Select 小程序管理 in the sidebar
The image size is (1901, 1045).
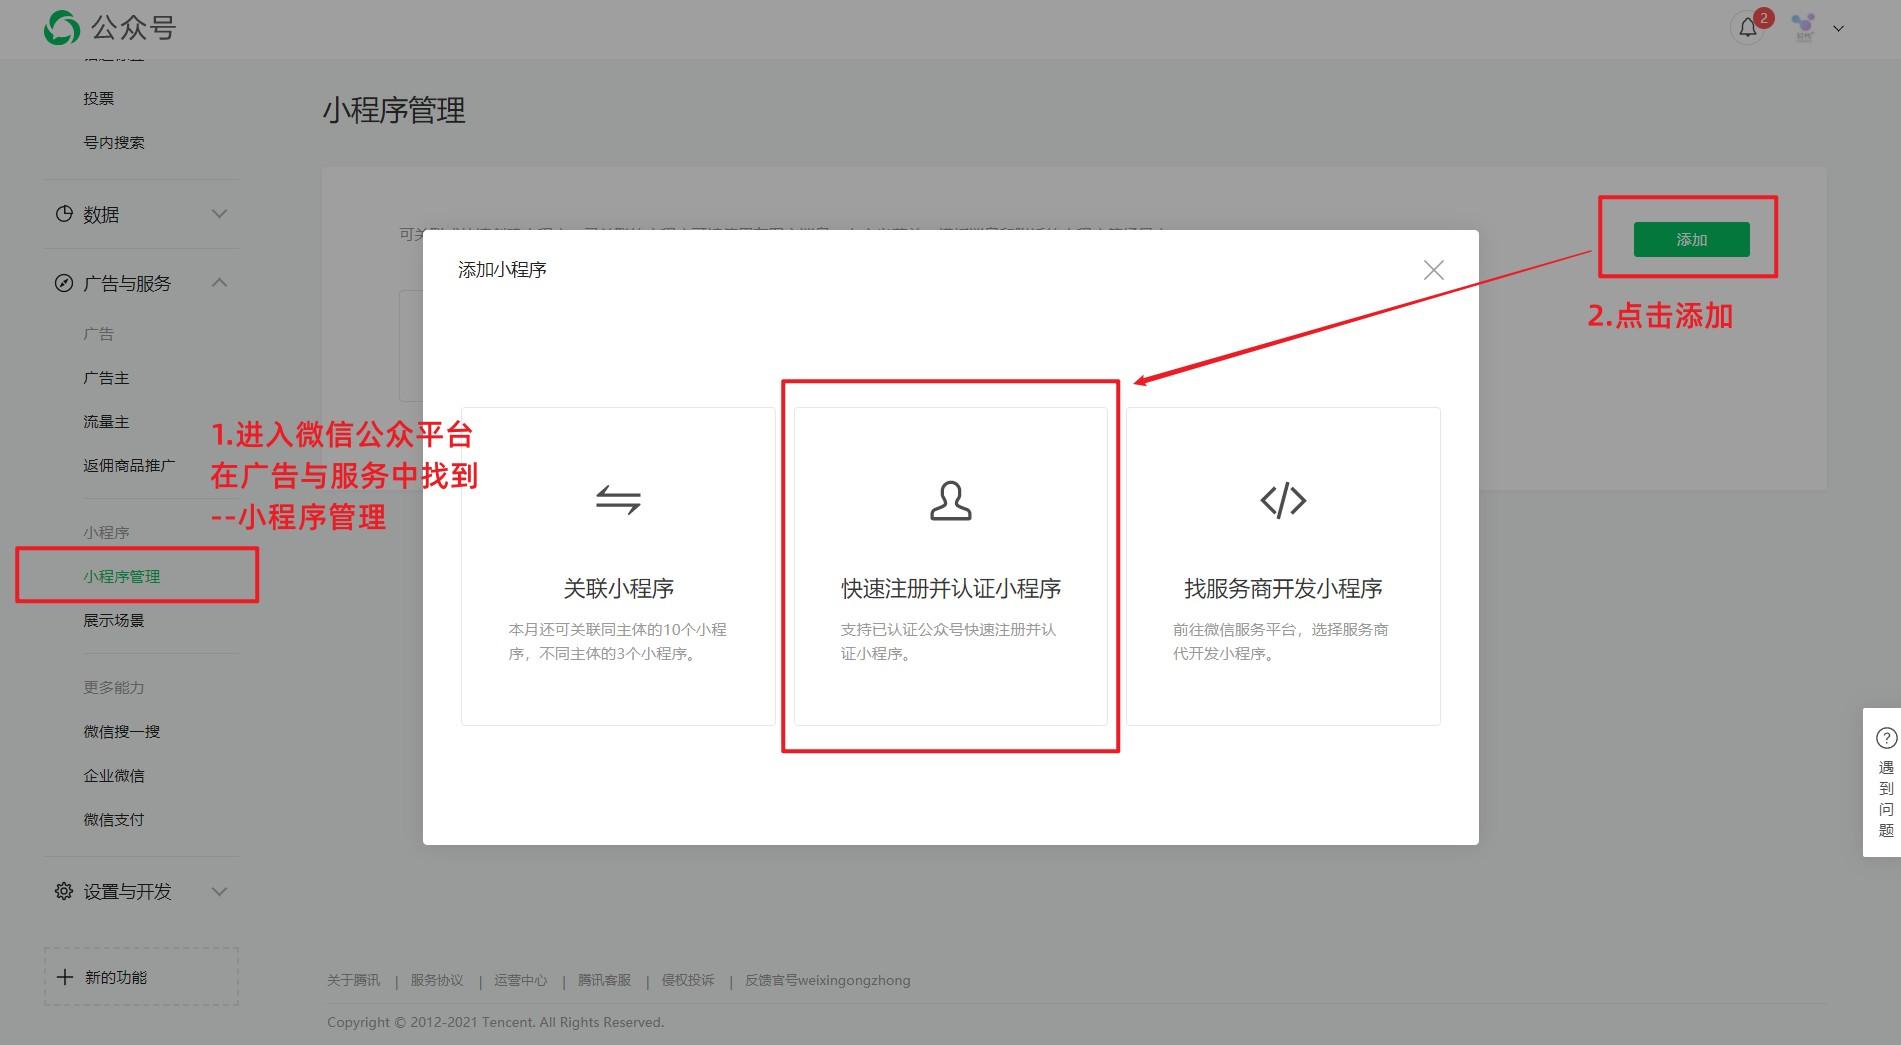(122, 576)
